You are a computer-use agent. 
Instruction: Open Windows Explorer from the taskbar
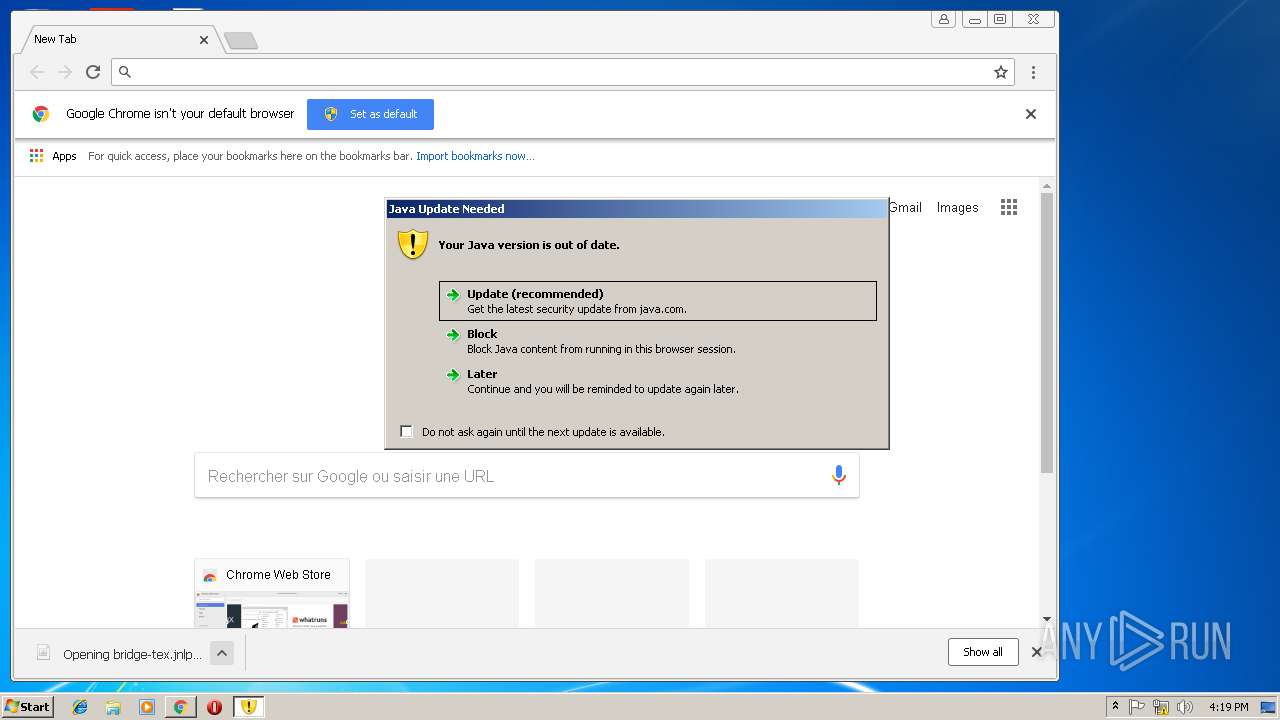pos(113,707)
